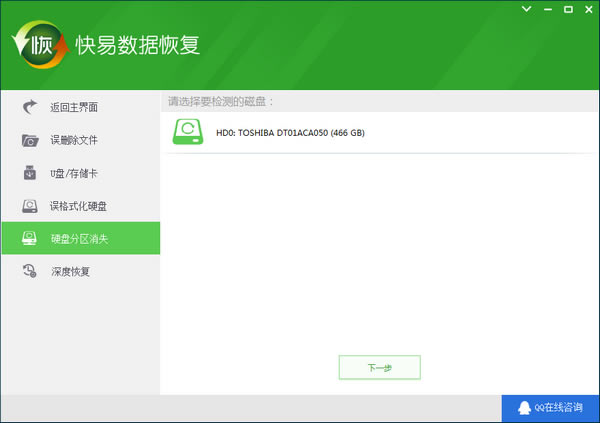Image resolution: width=600 pixels, height=423 pixels.
Task: Select the 返回主界面 menu label
Action: point(74,107)
